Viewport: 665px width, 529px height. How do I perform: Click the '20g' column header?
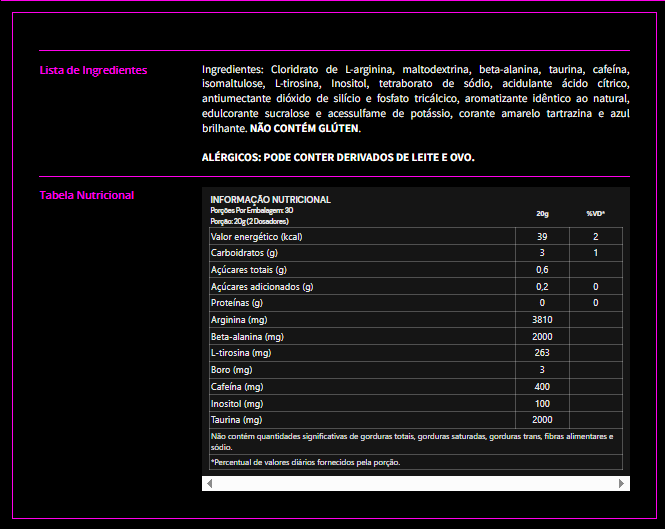click(x=542, y=213)
